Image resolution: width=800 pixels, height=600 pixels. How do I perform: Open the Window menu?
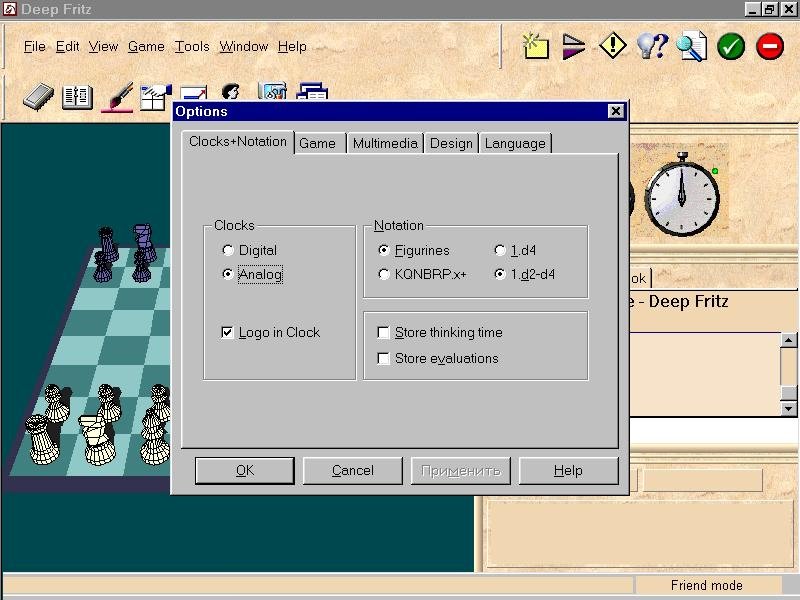tap(243, 46)
